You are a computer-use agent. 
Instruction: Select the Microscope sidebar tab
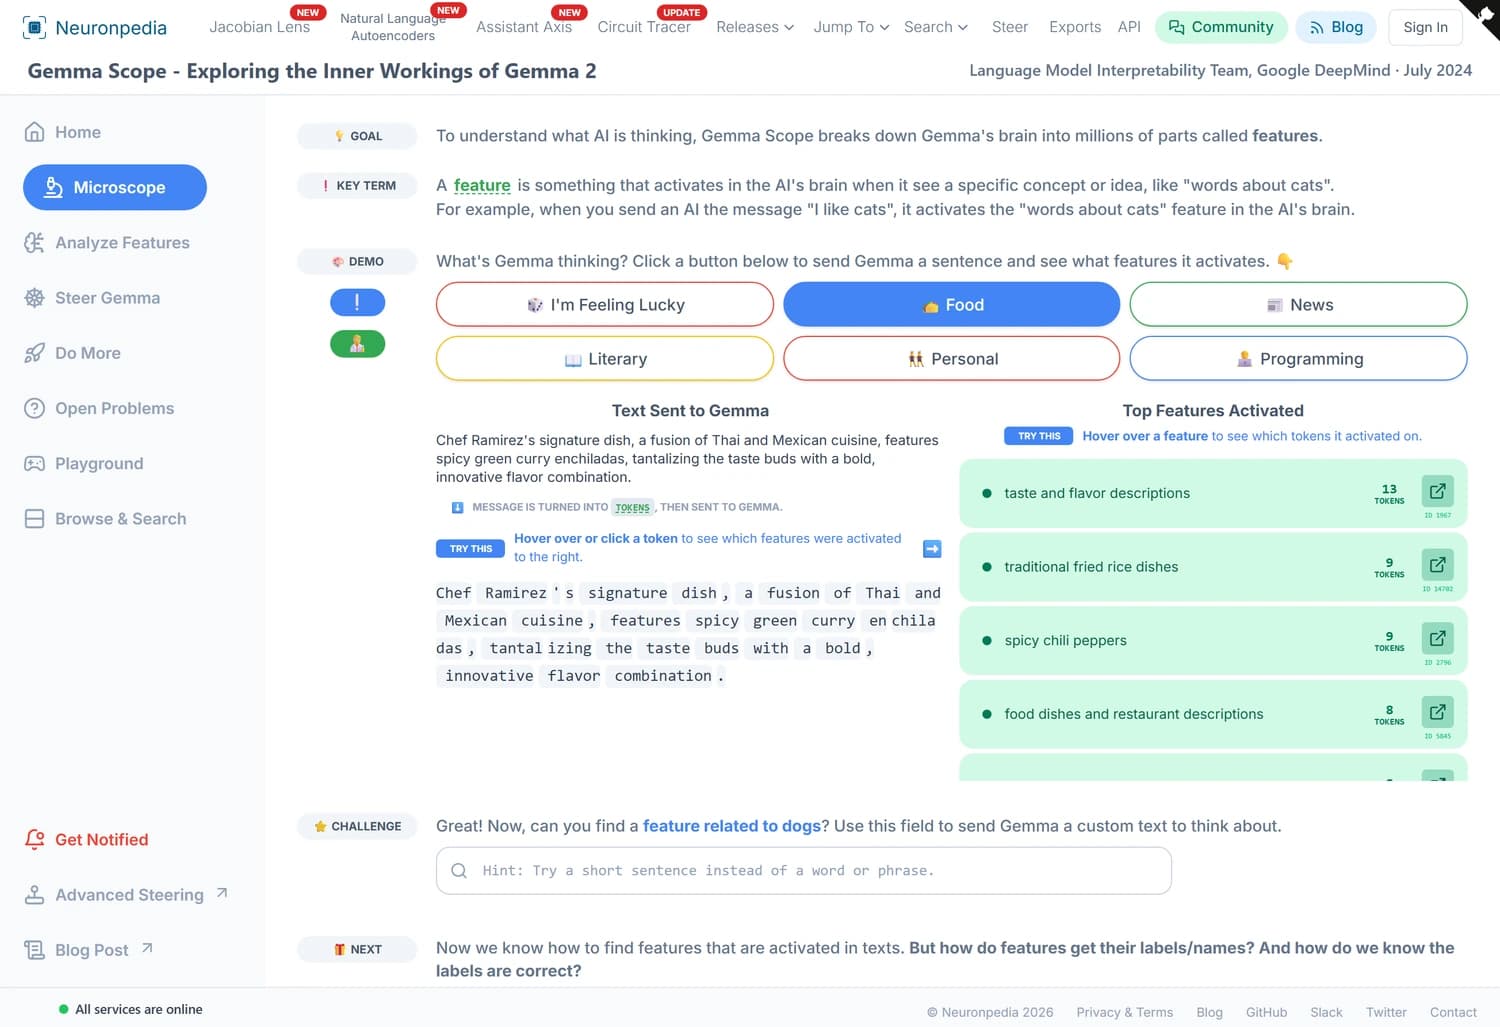pos(115,187)
